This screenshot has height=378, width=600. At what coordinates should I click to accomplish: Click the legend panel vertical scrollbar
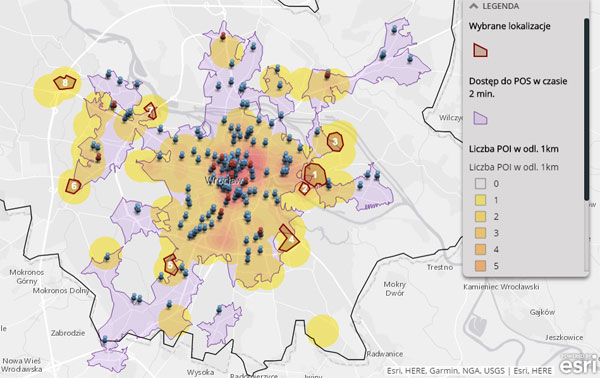tap(587, 109)
